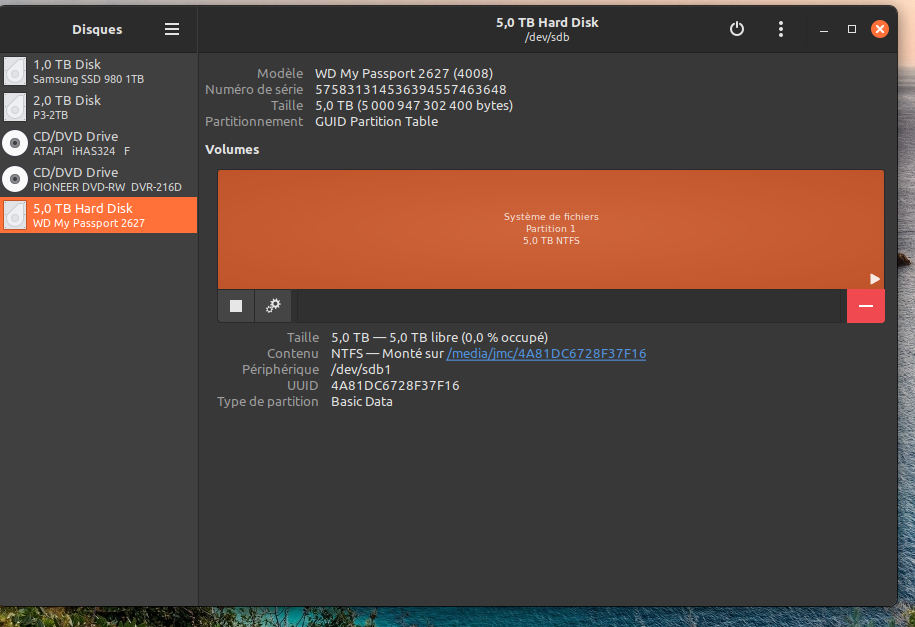
Task: Select the 1,0 TB Disk Samsung SSD
Action: [x=99, y=71]
